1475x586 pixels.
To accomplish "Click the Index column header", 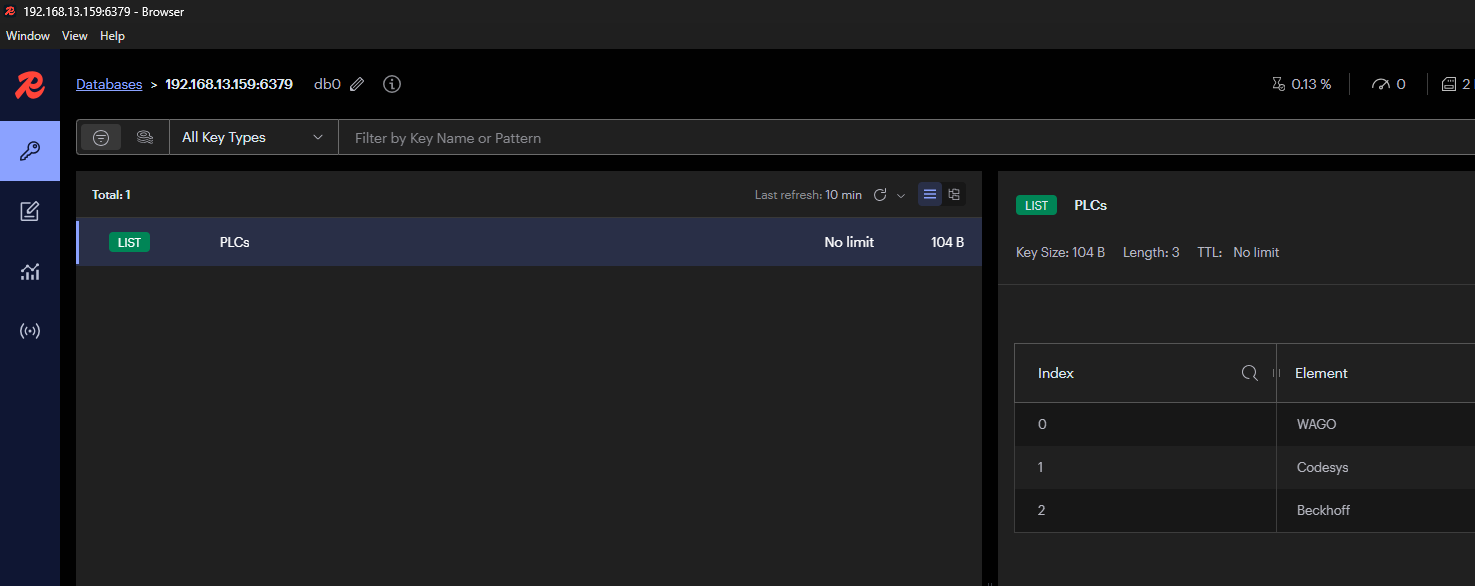I will [1145, 373].
